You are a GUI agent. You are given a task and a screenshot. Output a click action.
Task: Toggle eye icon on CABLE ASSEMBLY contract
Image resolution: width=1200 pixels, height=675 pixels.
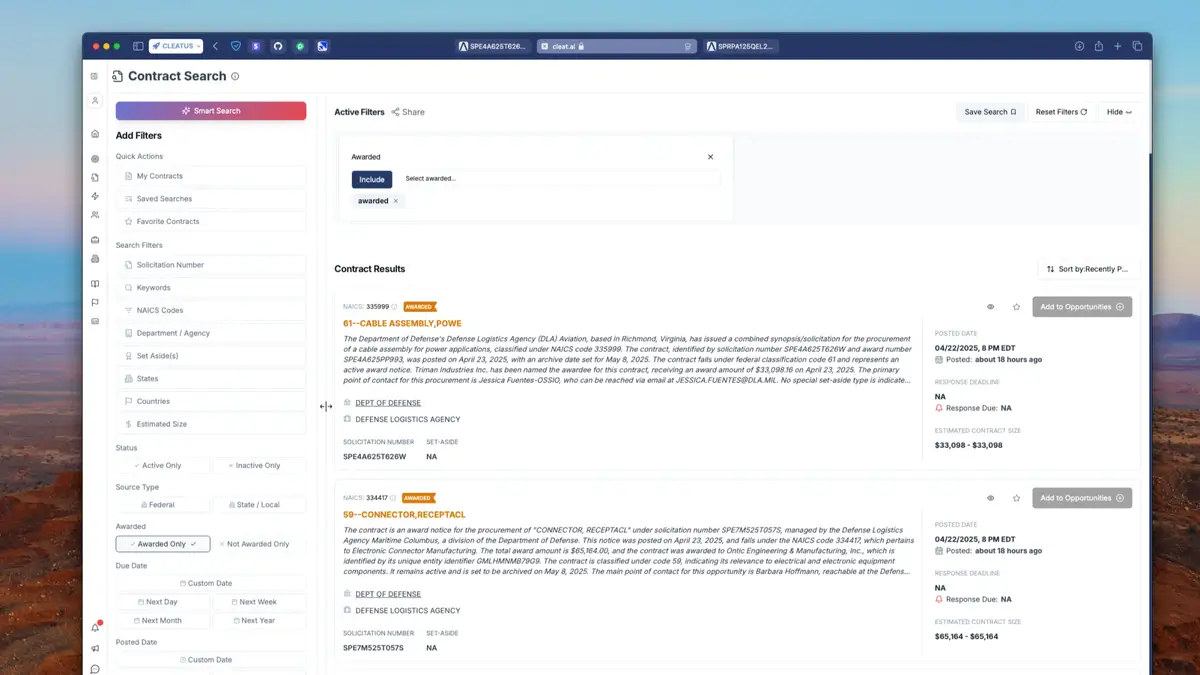(x=990, y=307)
